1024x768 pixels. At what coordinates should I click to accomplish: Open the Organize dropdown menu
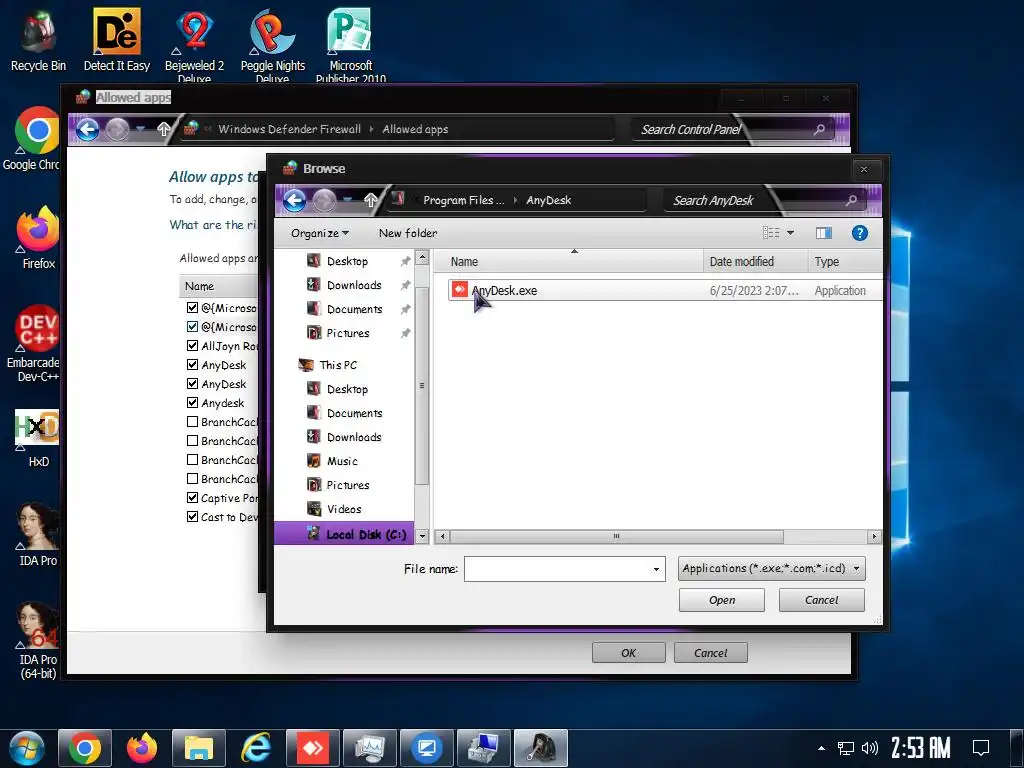coord(319,233)
